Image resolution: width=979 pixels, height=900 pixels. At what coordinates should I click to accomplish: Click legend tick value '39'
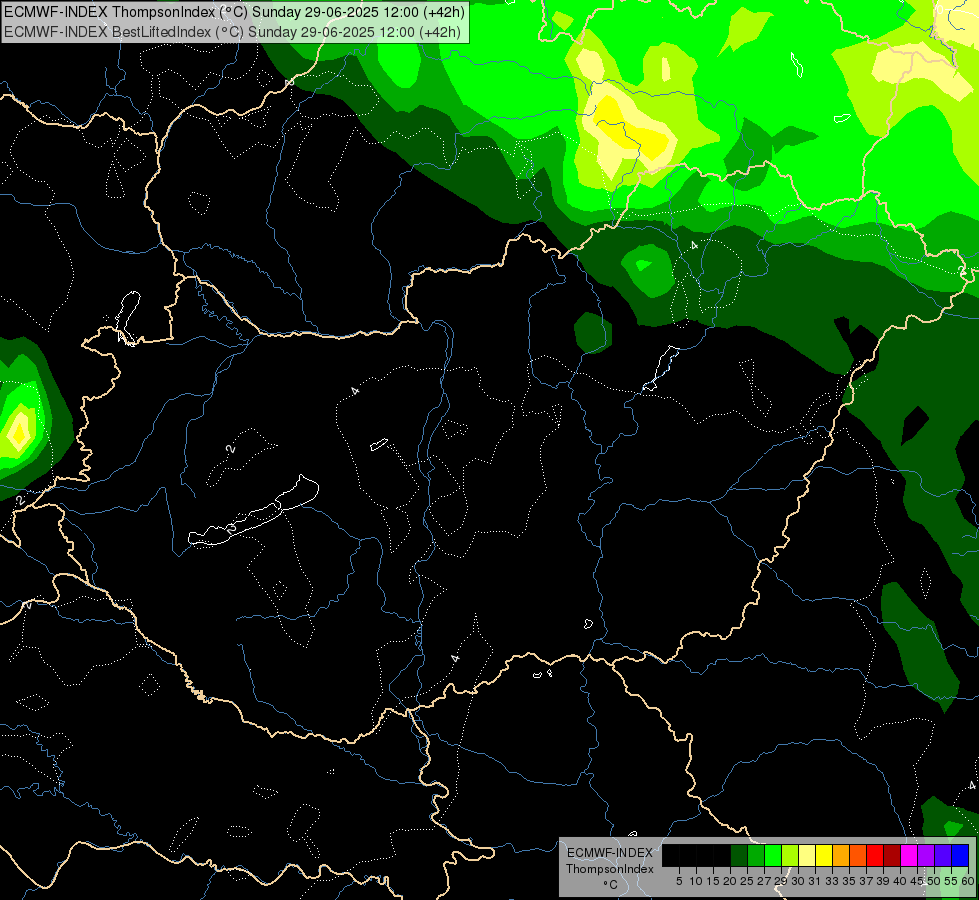(x=883, y=881)
